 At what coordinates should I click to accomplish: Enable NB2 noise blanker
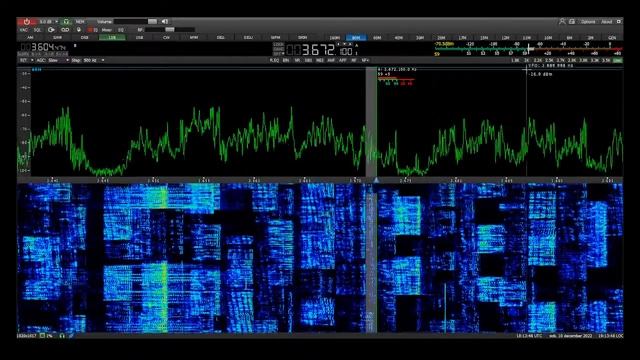click(x=320, y=60)
